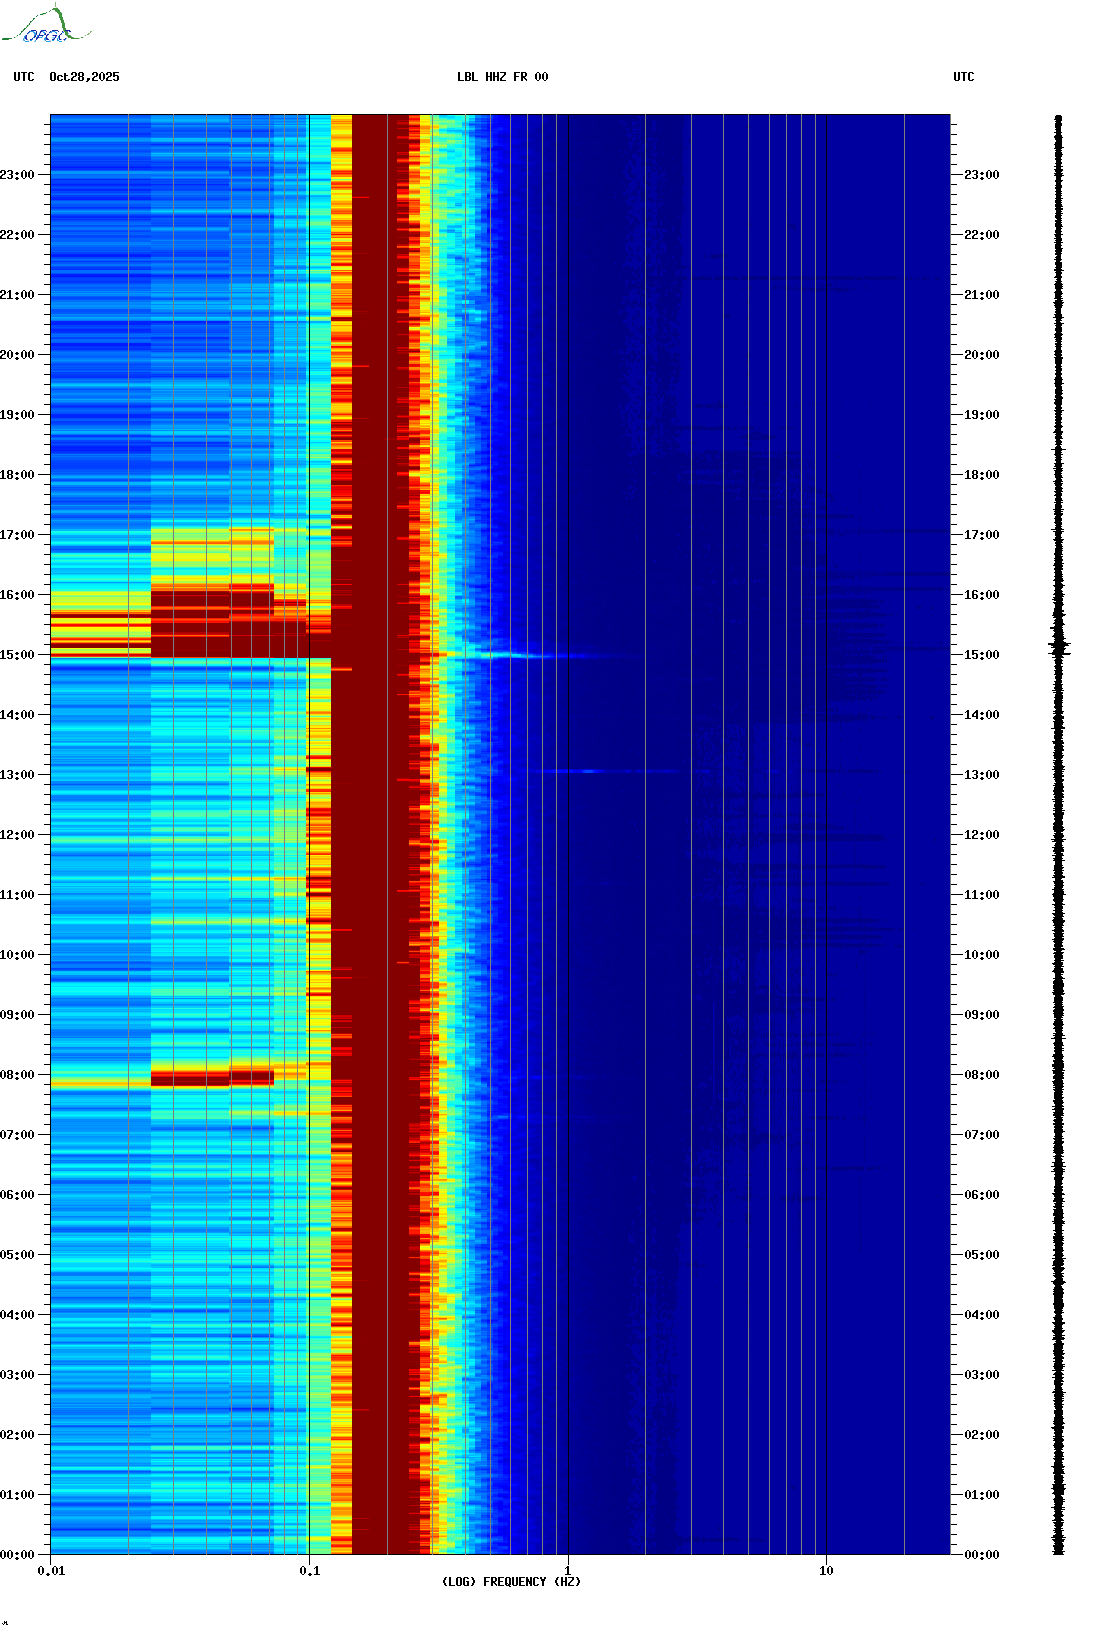Click the left axis 12:00 time label

(x=17, y=835)
